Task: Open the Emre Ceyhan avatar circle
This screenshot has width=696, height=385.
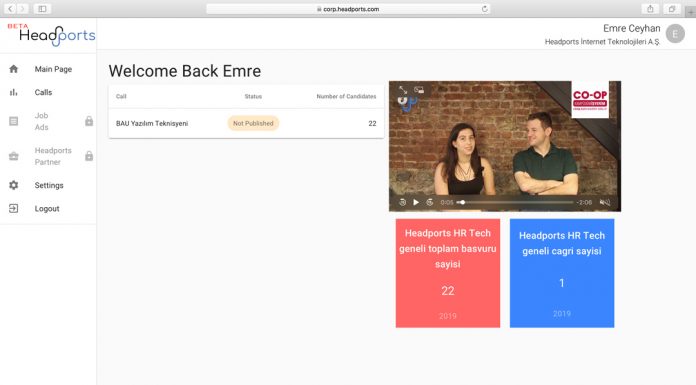Action: tap(675, 34)
